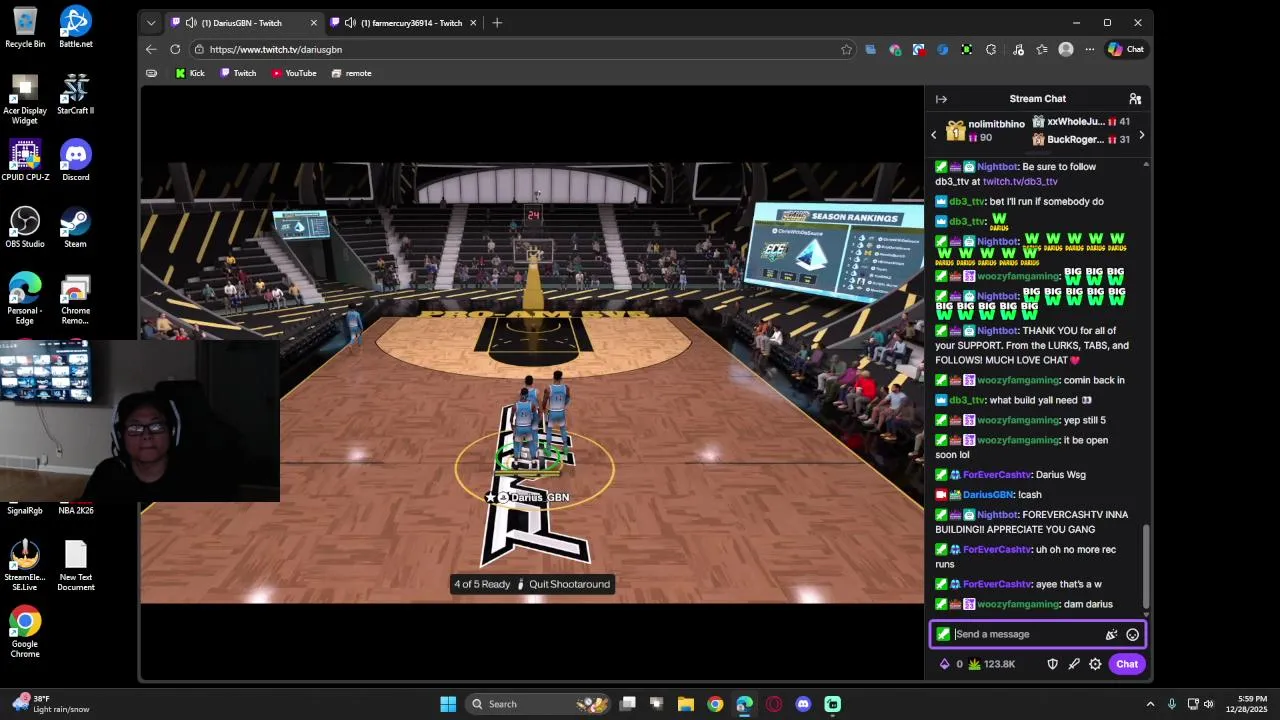The width and height of the screenshot is (1280, 720).
Task: Send message with the purple Chat button
Action: coord(1127,664)
